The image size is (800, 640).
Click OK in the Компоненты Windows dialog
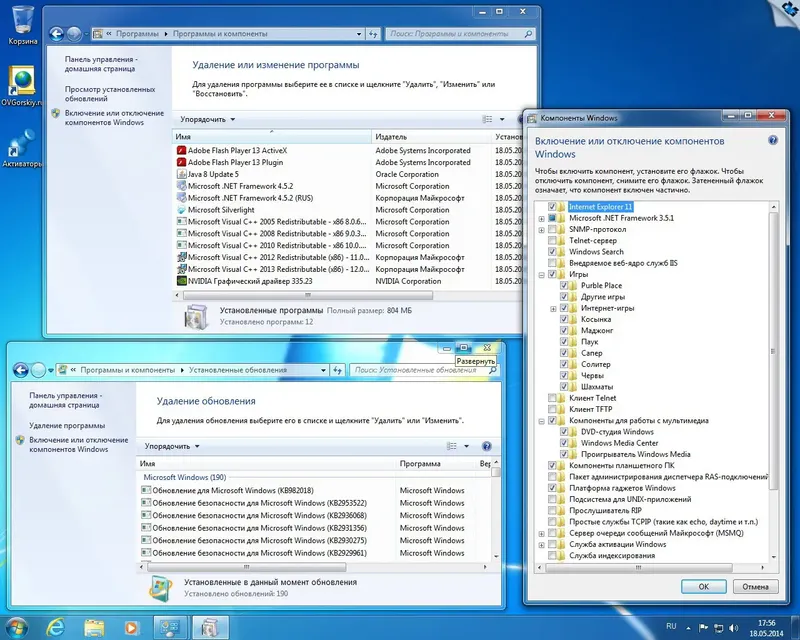coord(704,586)
